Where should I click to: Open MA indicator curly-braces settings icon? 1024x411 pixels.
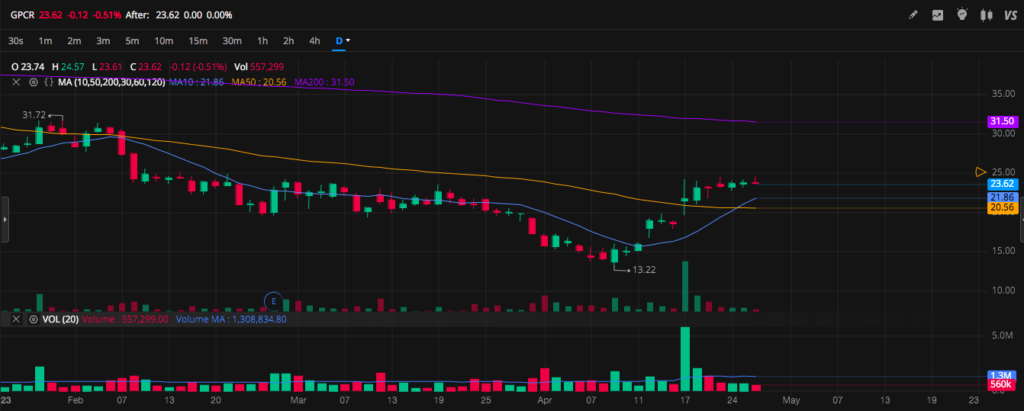pyautogui.click(x=46, y=82)
